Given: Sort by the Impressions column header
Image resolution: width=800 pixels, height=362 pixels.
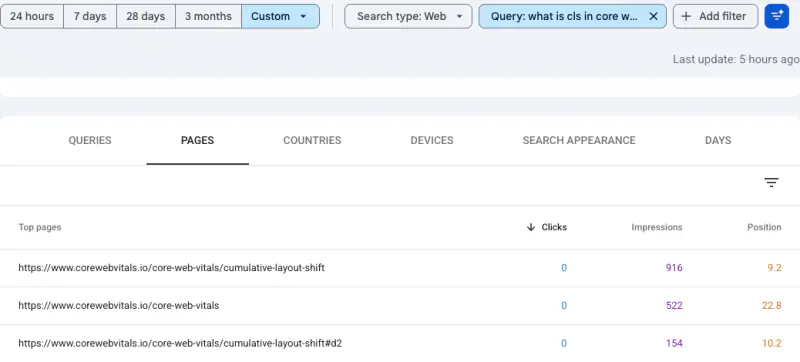Looking at the screenshot, I should [657, 227].
